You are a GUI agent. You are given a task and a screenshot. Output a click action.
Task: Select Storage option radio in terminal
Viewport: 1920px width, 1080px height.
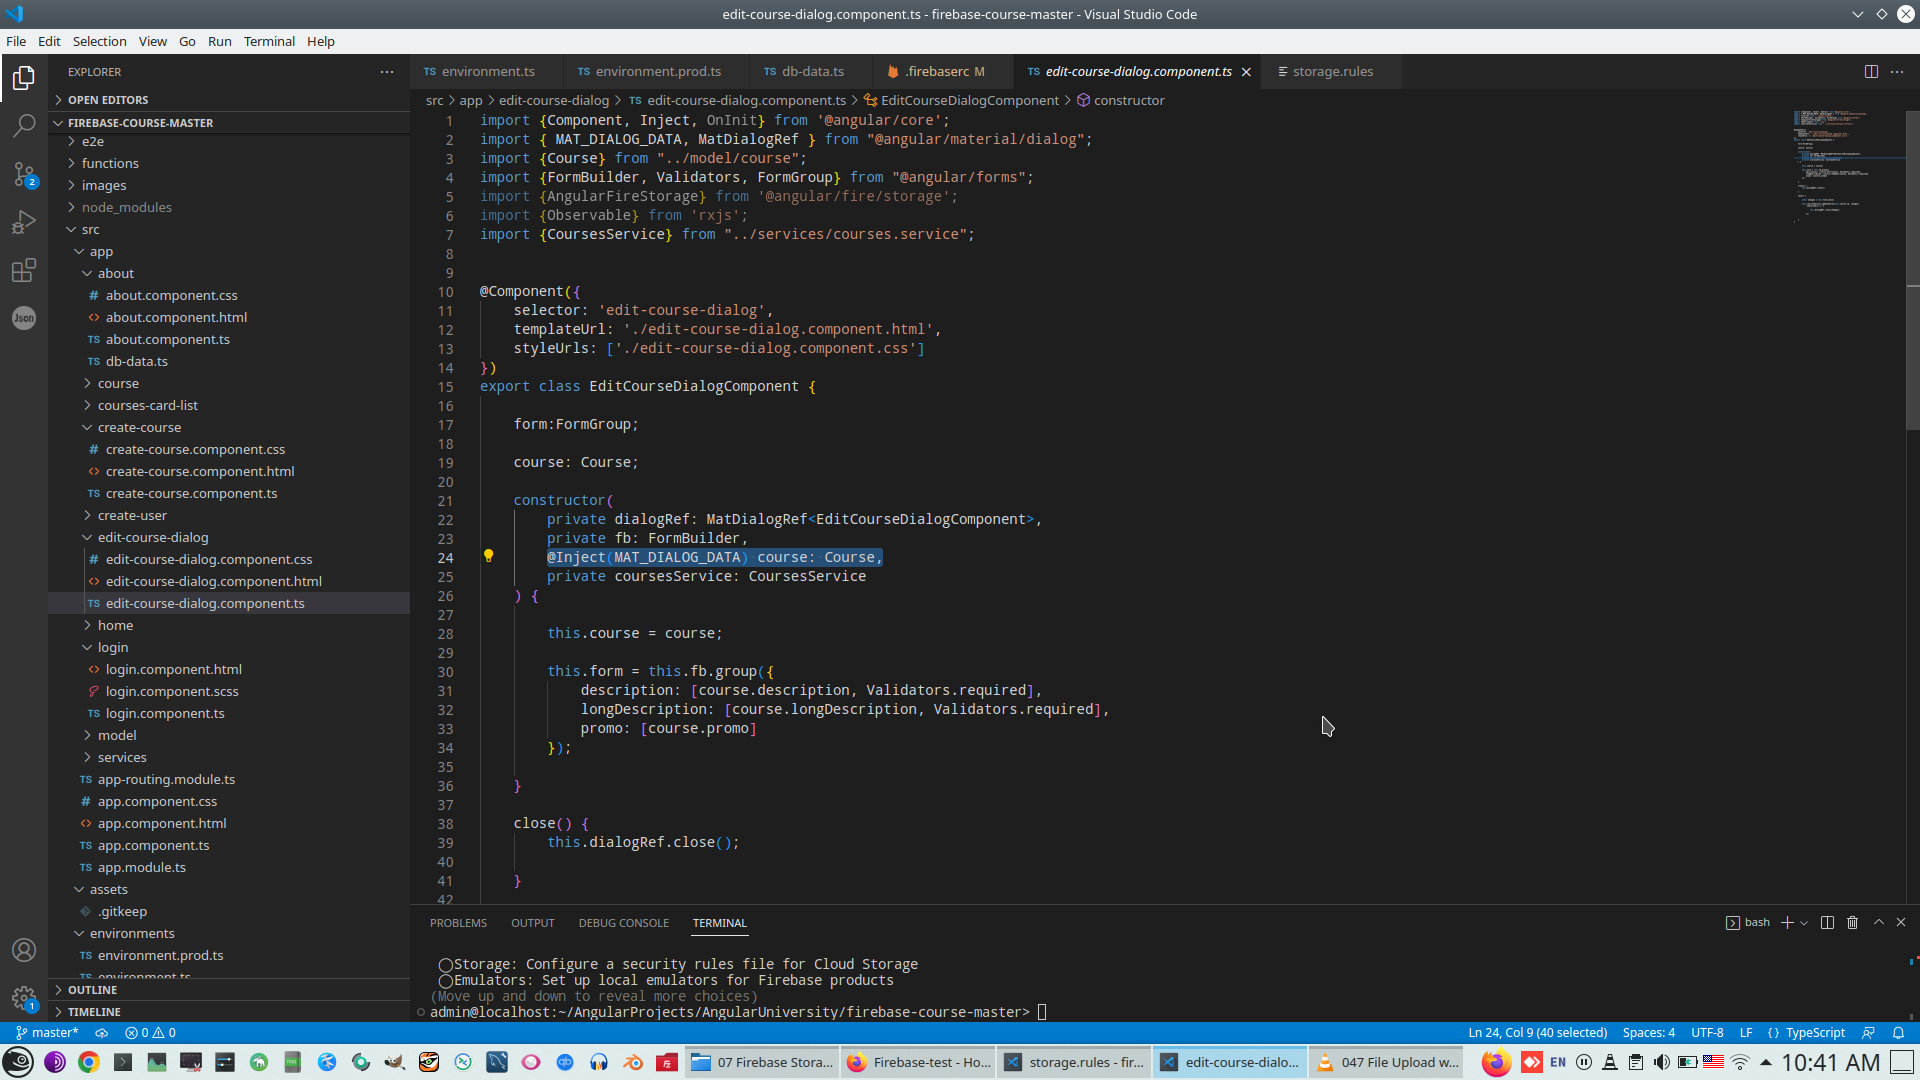pos(446,965)
